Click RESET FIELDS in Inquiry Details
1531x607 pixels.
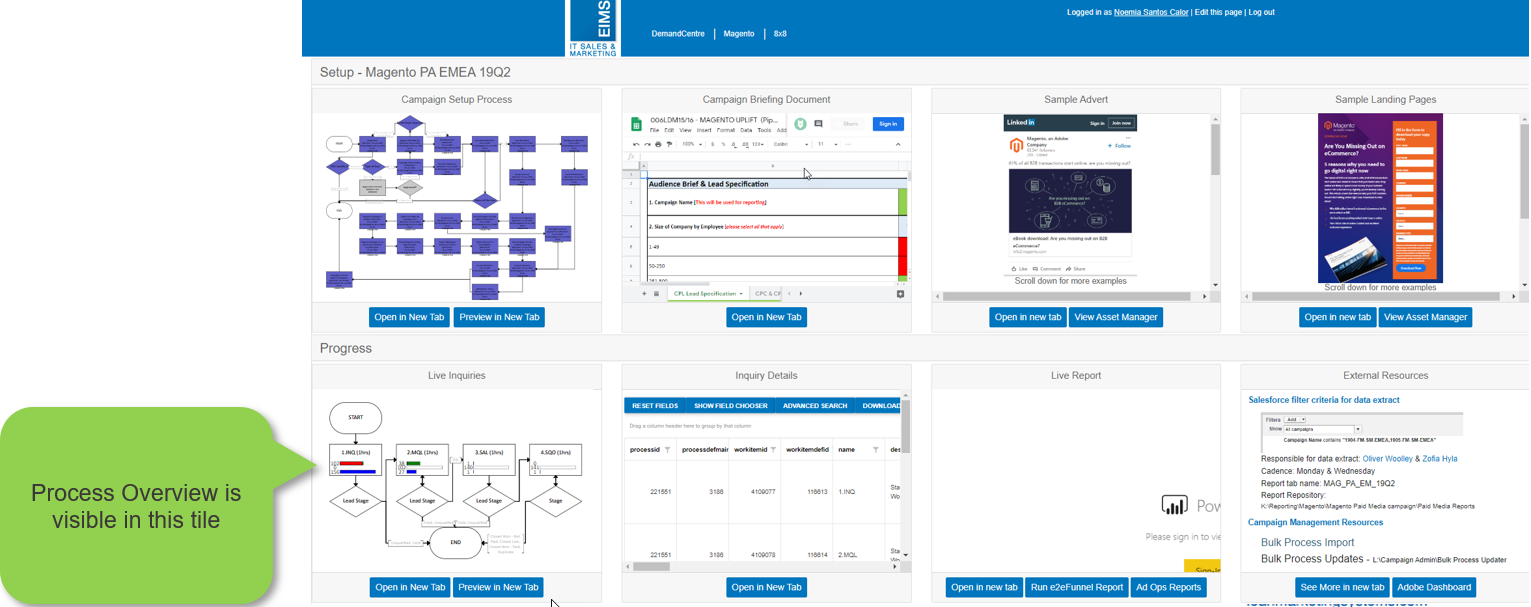pos(655,406)
